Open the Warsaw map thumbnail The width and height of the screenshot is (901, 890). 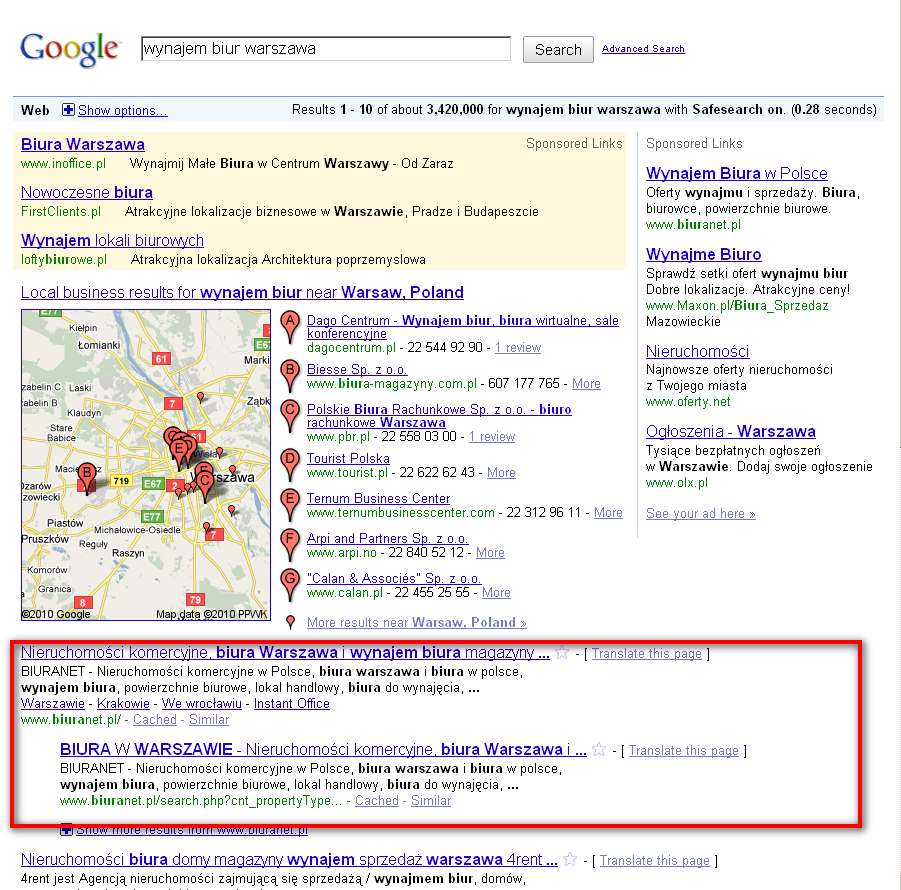(146, 465)
